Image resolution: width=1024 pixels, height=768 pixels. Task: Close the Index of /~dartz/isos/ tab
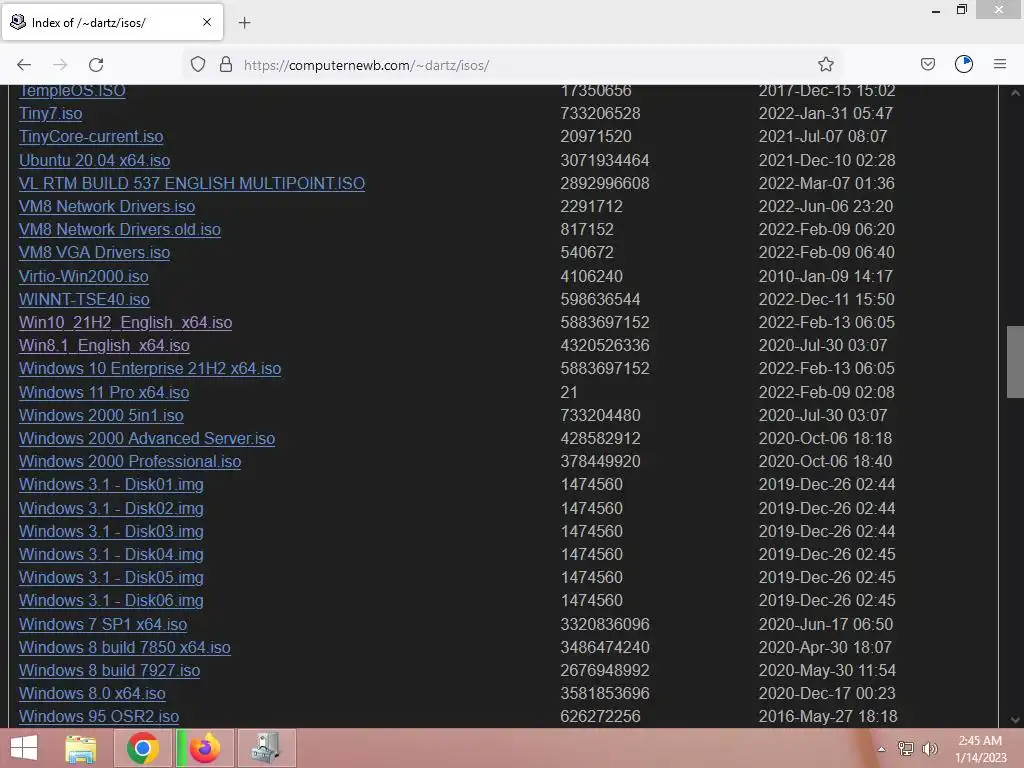[207, 22]
